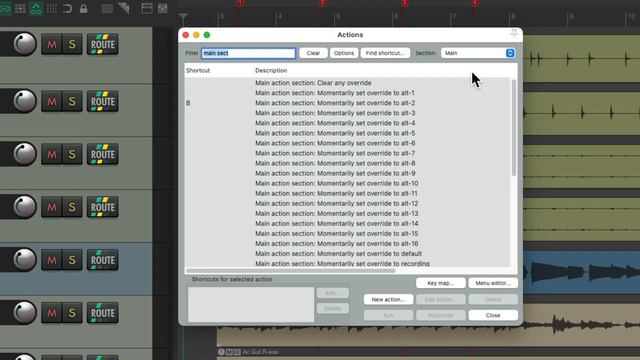
Task: Select the blue waveform item on selected track
Action: pyautogui.click(x=582, y=271)
